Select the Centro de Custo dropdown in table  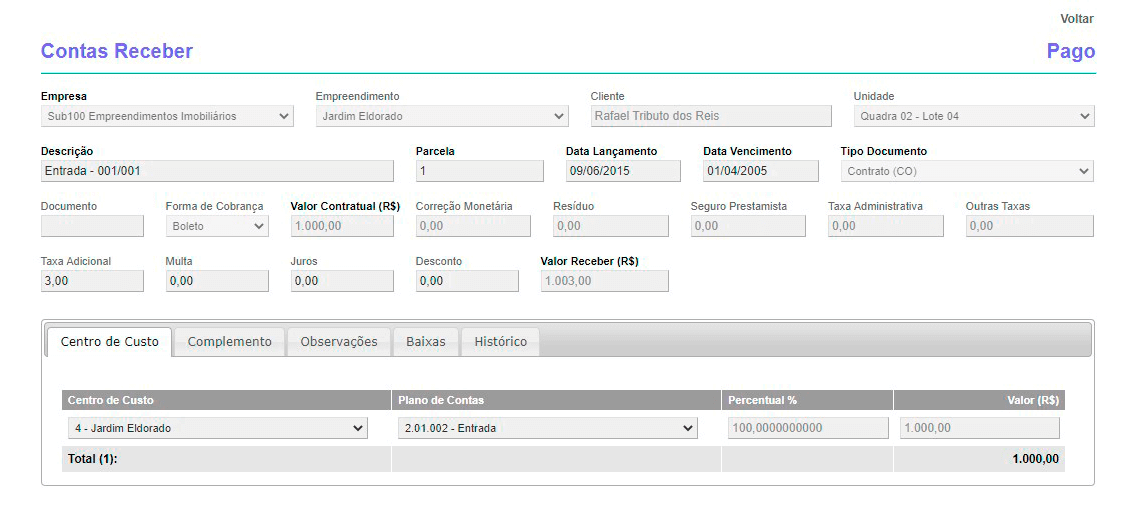pyautogui.click(x=218, y=428)
